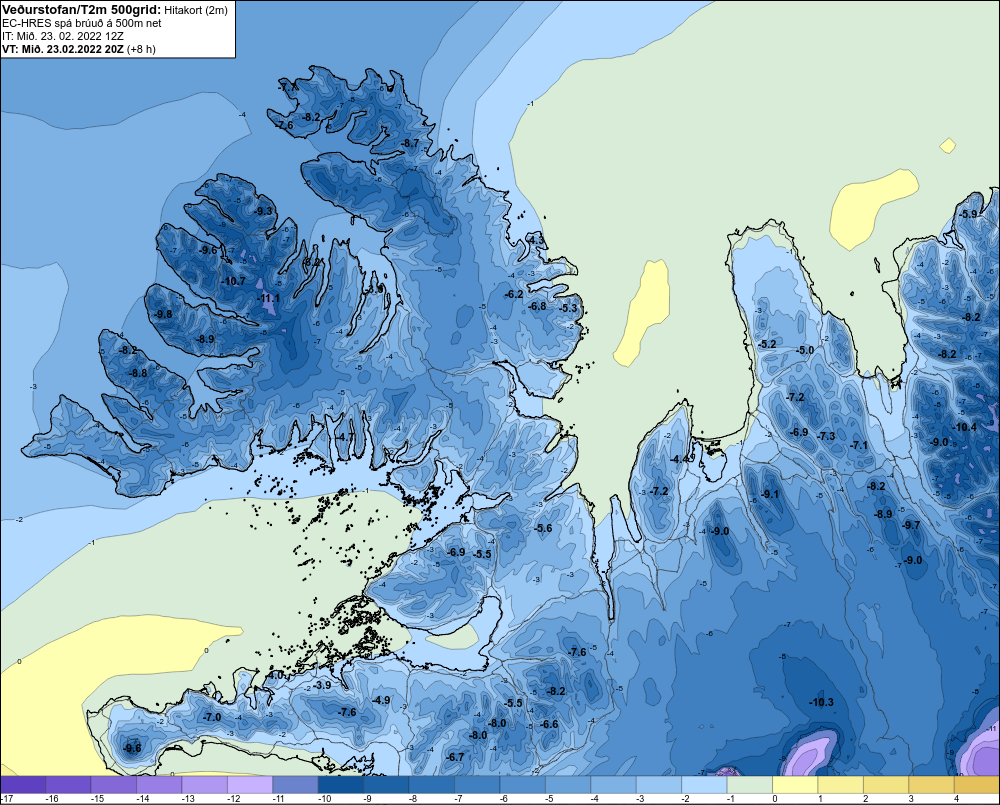
Task: Select the -7.1 temperature label
Action: [x=860, y=445]
